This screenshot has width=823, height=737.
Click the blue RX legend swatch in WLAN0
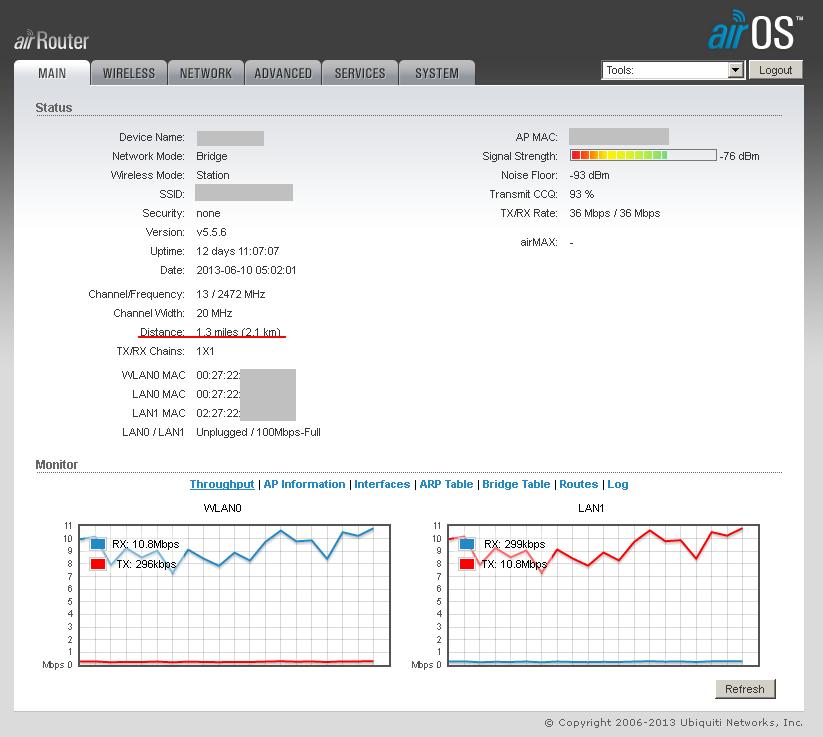tap(98, 544)
